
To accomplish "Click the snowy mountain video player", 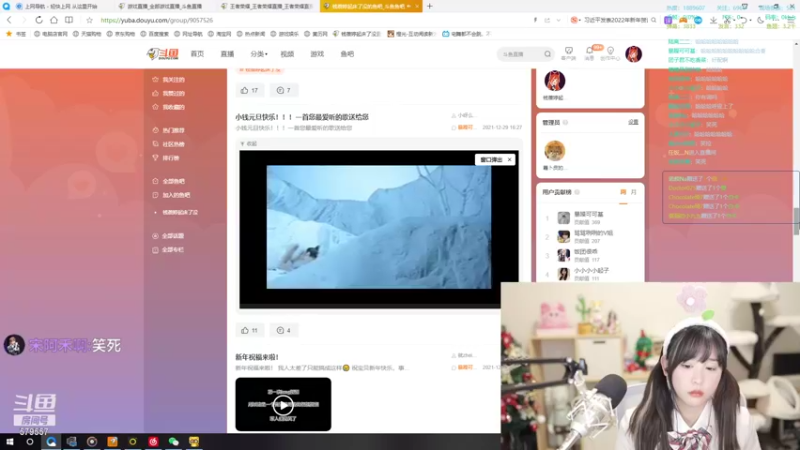I will 379,227.
